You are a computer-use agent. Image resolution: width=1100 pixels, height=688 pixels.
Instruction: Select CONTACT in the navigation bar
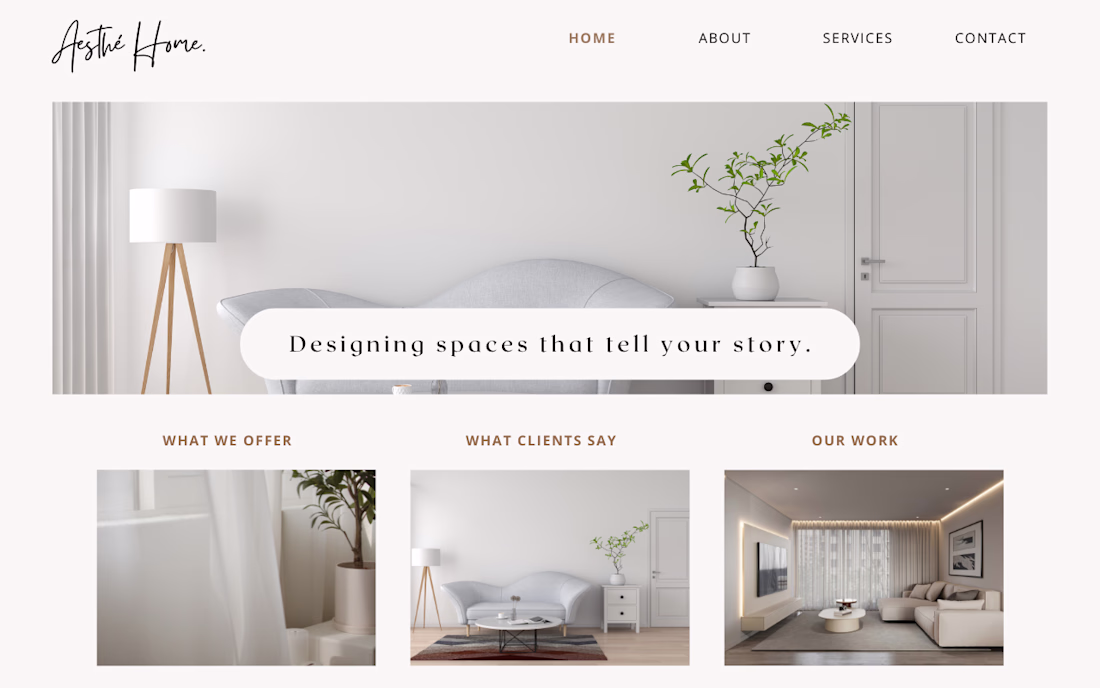click(x=990, y=38)
